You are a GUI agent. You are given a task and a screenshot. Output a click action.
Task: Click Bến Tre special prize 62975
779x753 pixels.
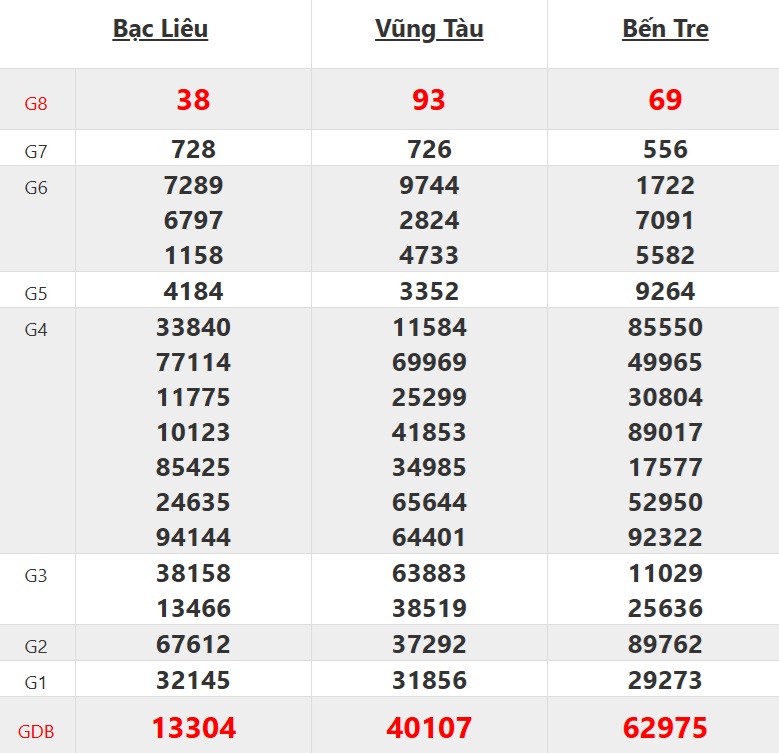pos(665,728)
